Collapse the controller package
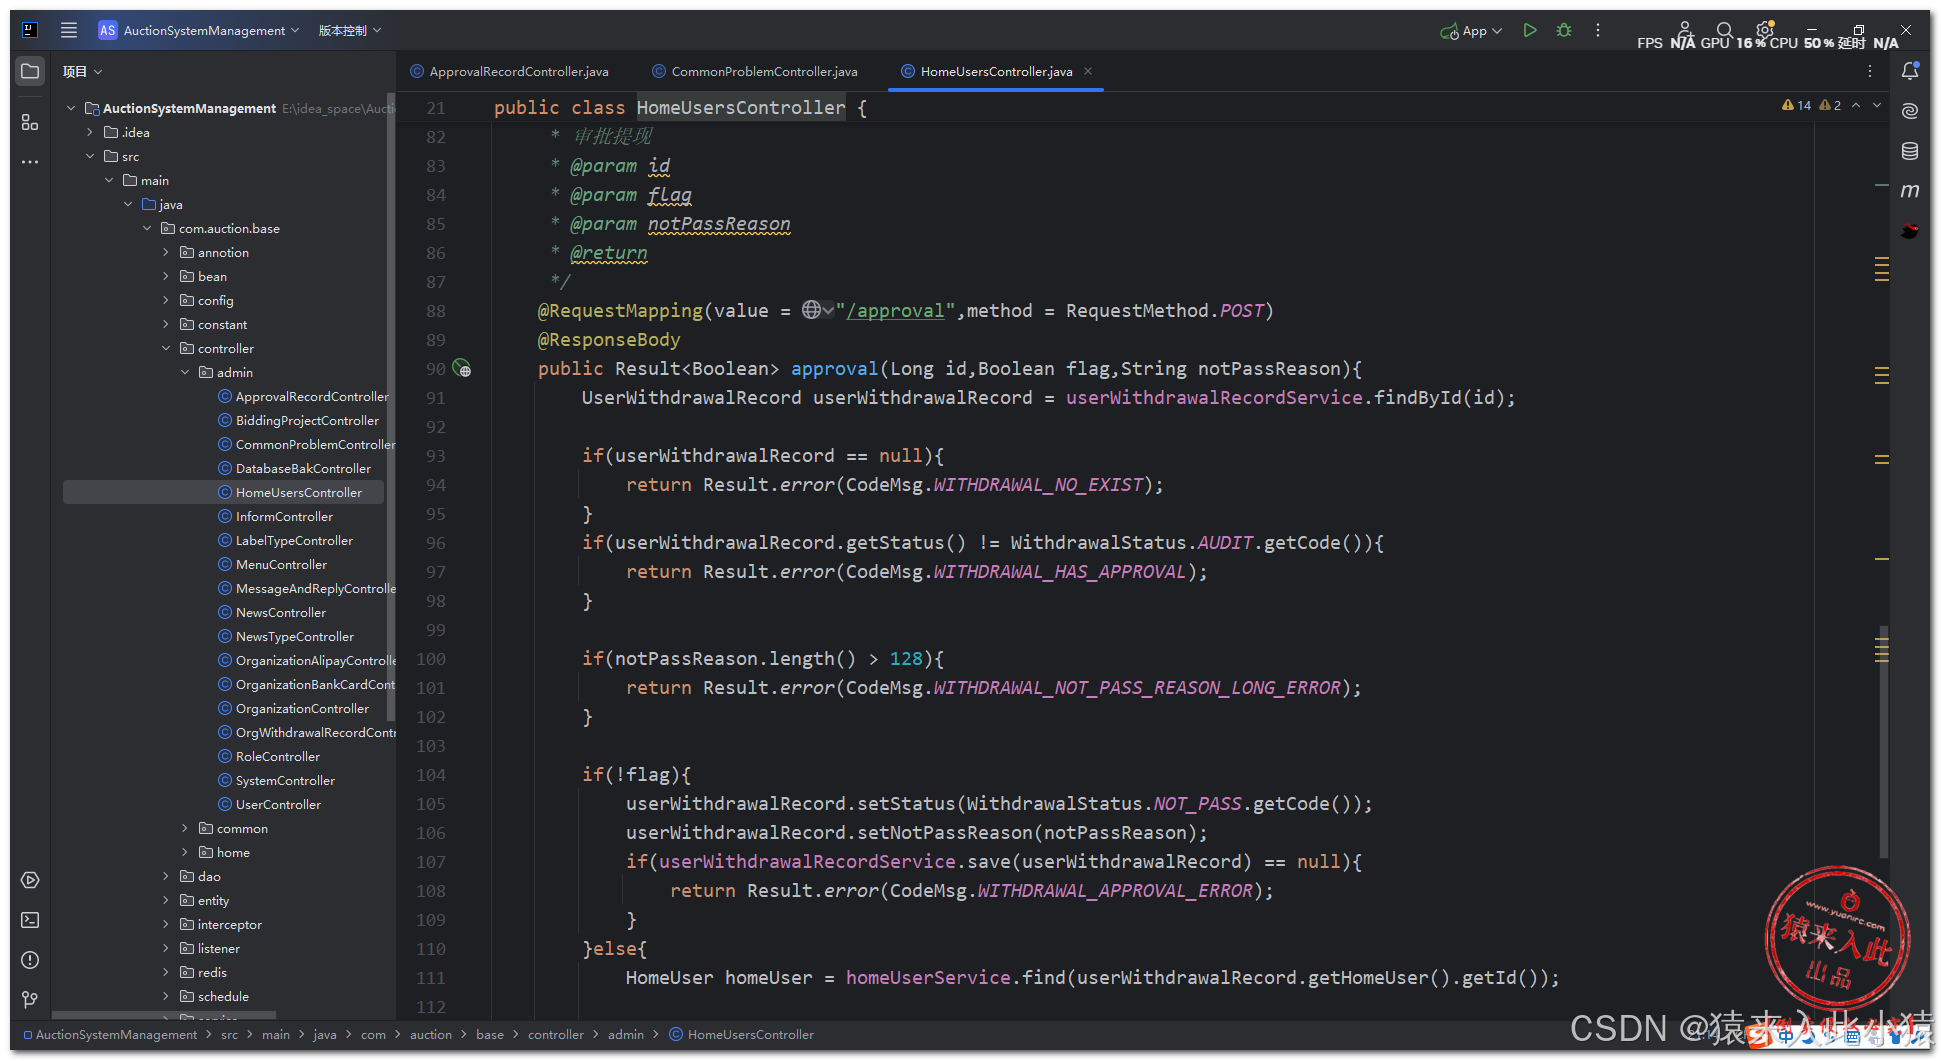This screenshot has height=1061, width=1941. tap(166, 348)
